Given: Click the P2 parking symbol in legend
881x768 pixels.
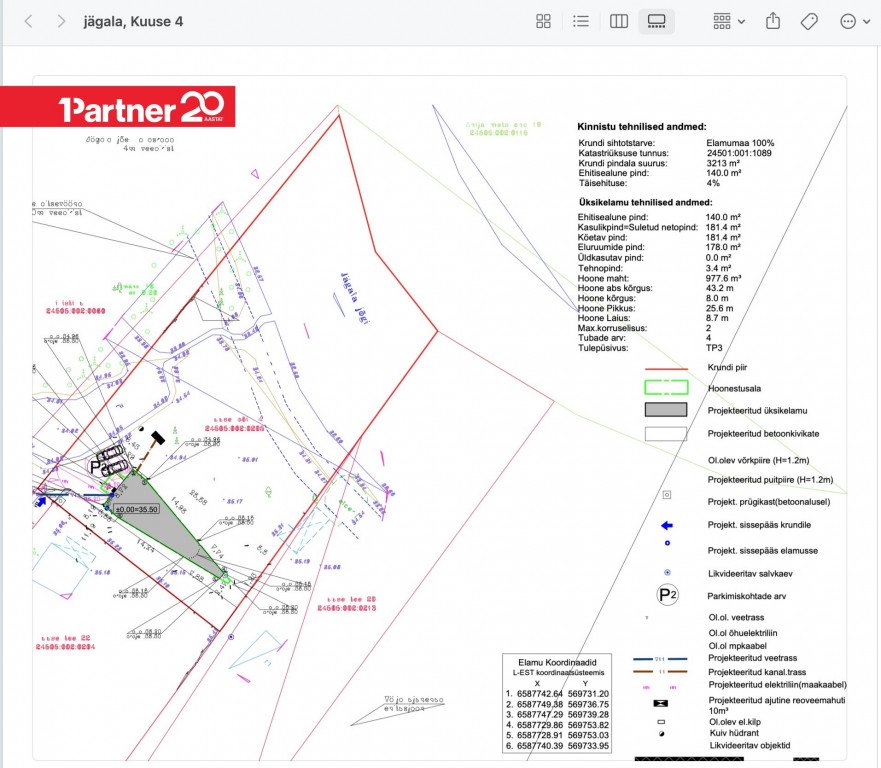Looking at the screenshot, I should coord(667,595).
